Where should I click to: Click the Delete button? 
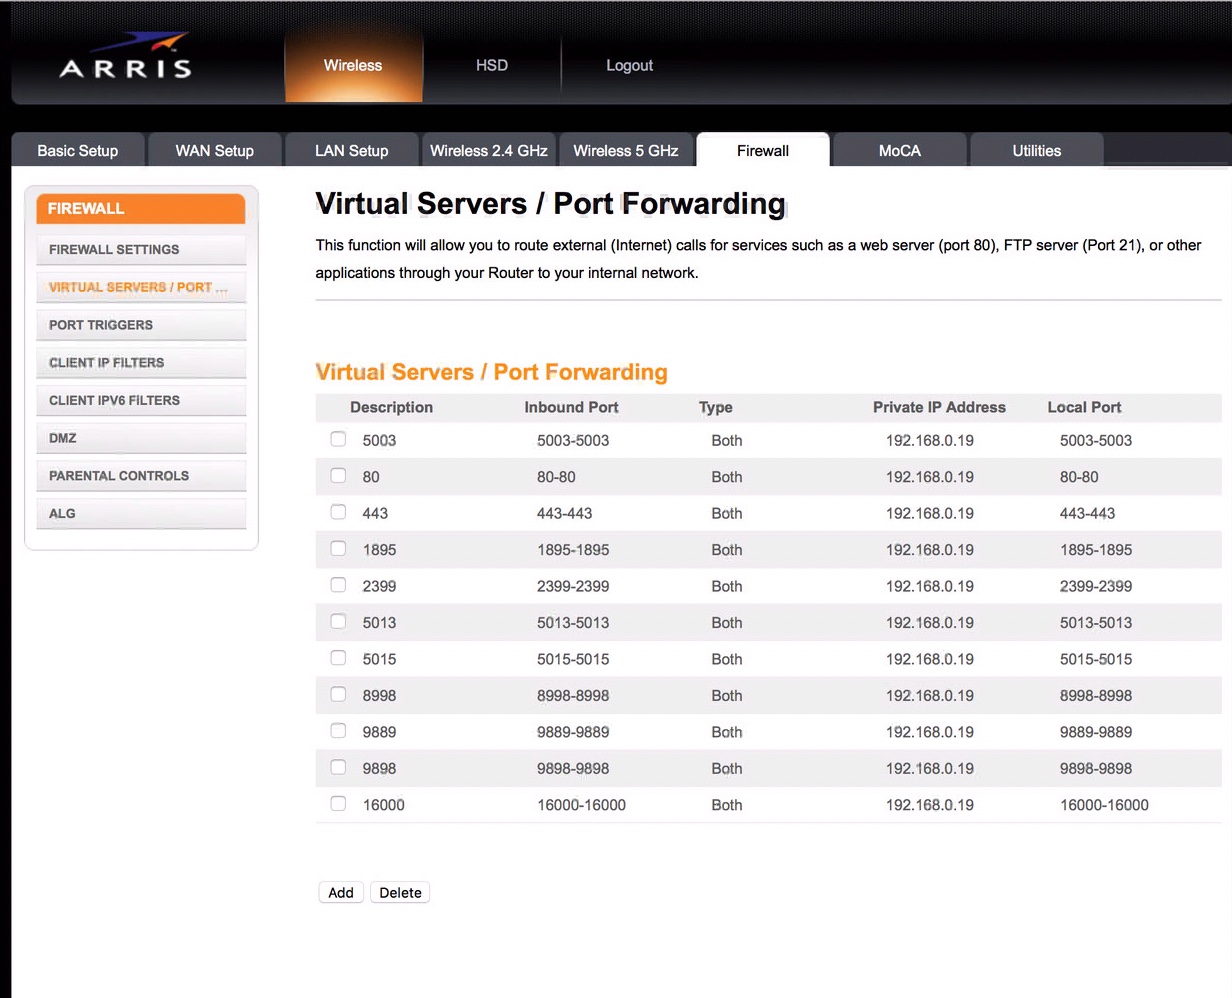click(400, 892)
